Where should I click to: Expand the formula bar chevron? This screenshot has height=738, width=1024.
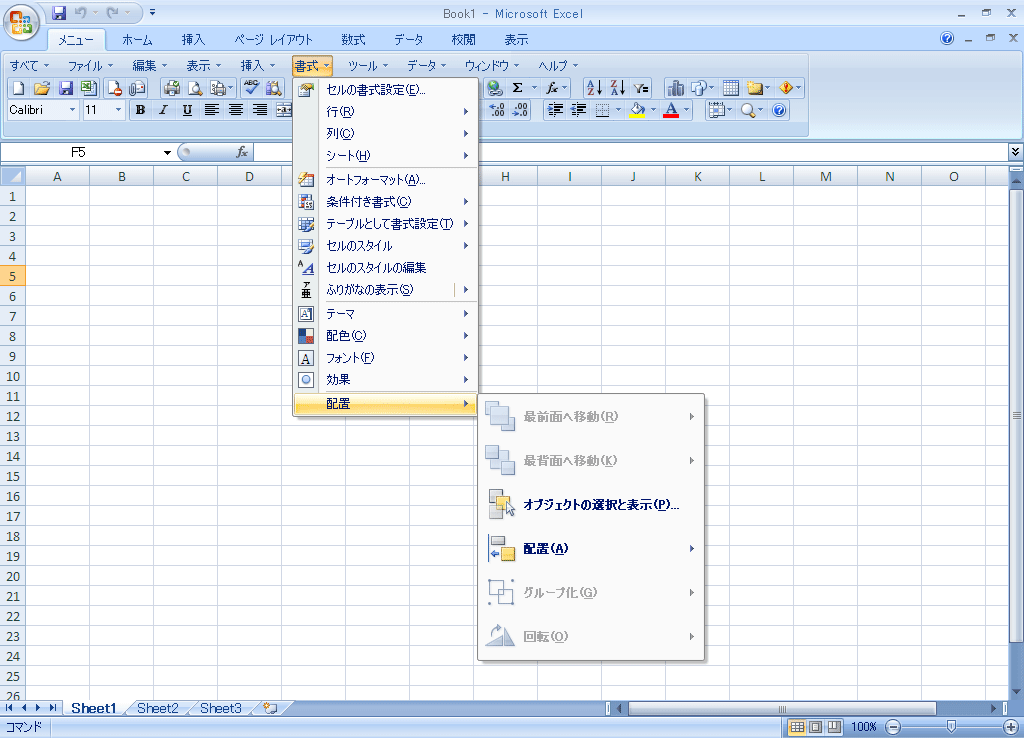1015,152
